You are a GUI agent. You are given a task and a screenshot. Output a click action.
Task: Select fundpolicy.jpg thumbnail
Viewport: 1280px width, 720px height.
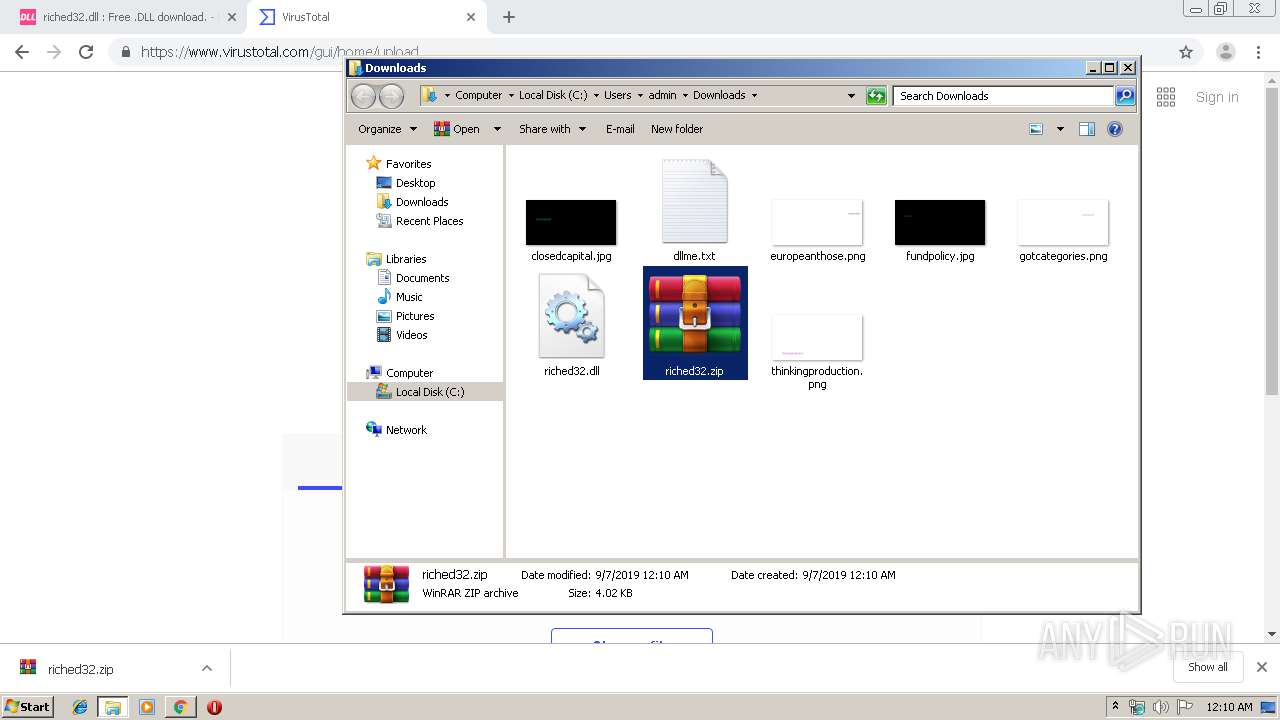click(940, 222)
